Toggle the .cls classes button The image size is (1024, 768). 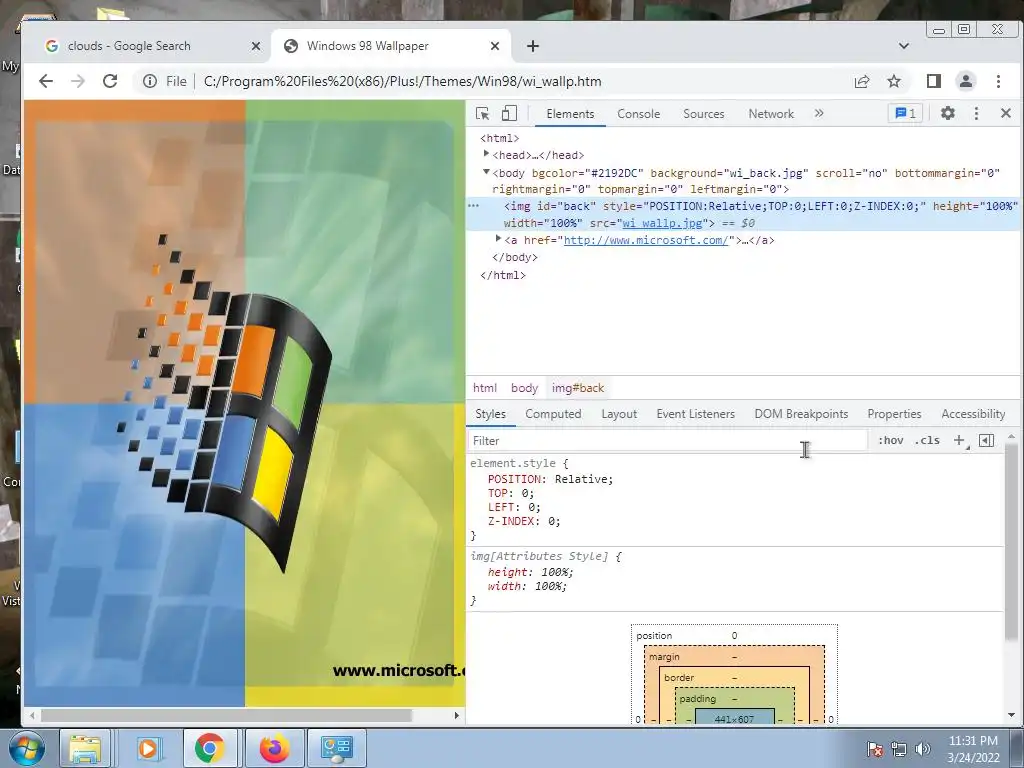click(927, 441)
